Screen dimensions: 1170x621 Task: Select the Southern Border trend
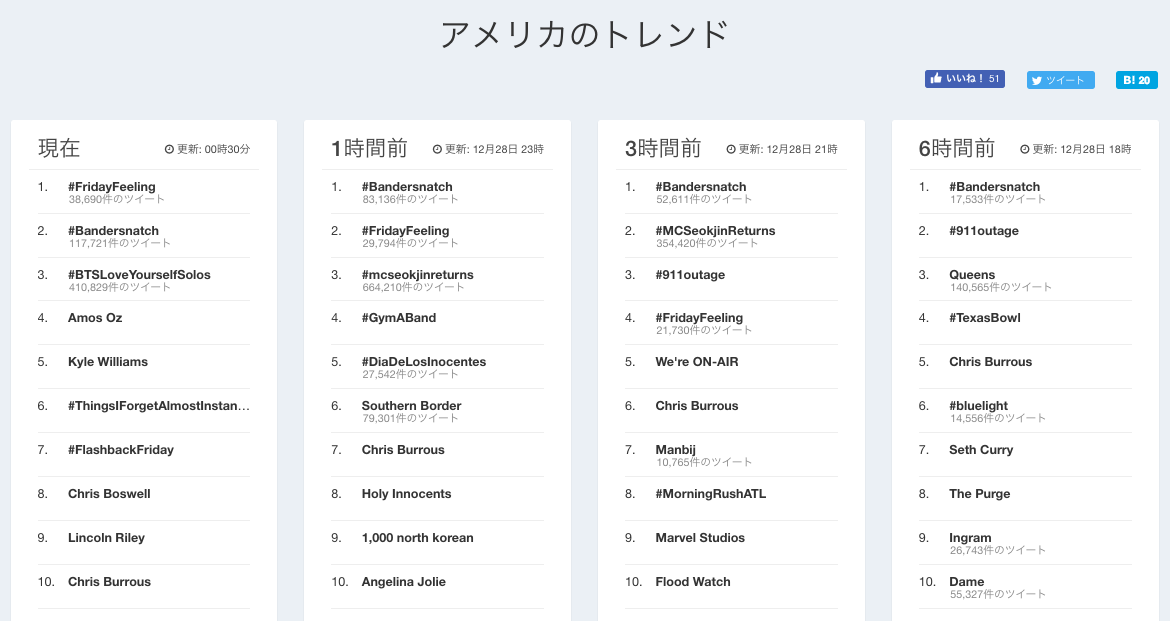pyautogui.click(x=411, y=406)
